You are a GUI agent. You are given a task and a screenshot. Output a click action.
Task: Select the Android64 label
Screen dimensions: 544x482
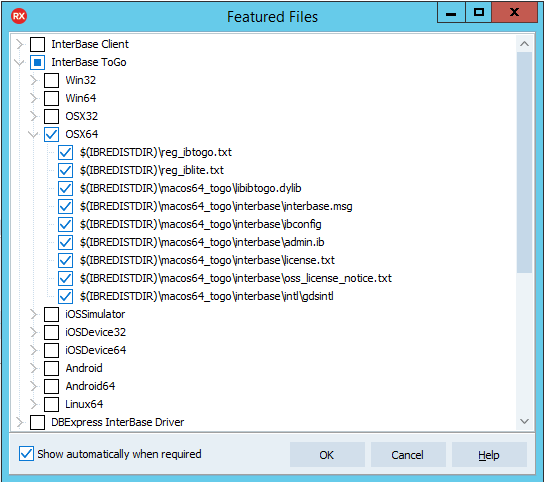pos(90,386)
